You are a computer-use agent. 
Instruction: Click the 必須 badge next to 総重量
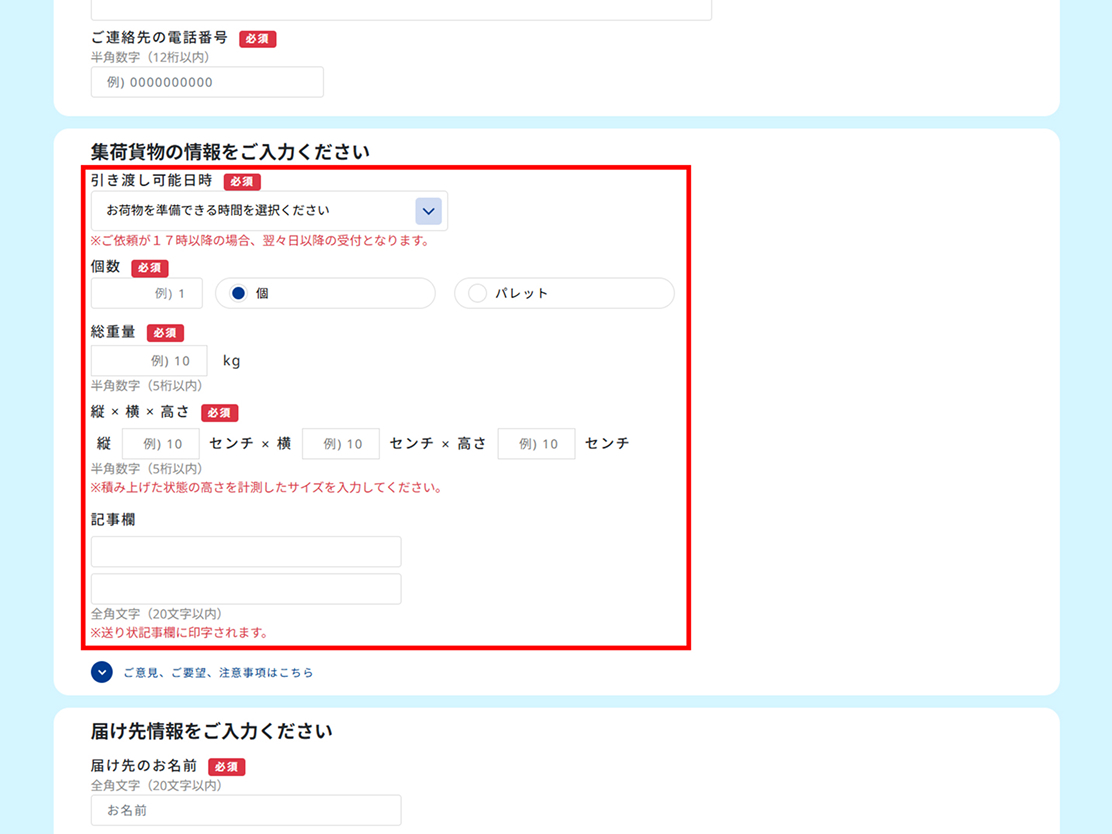[x=165, y=333]
